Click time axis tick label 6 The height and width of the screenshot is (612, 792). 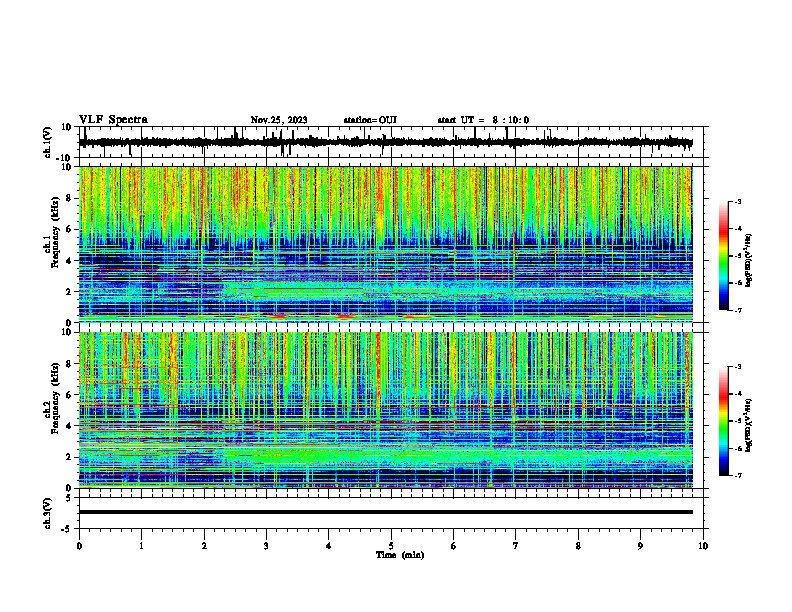pos(454,546)
